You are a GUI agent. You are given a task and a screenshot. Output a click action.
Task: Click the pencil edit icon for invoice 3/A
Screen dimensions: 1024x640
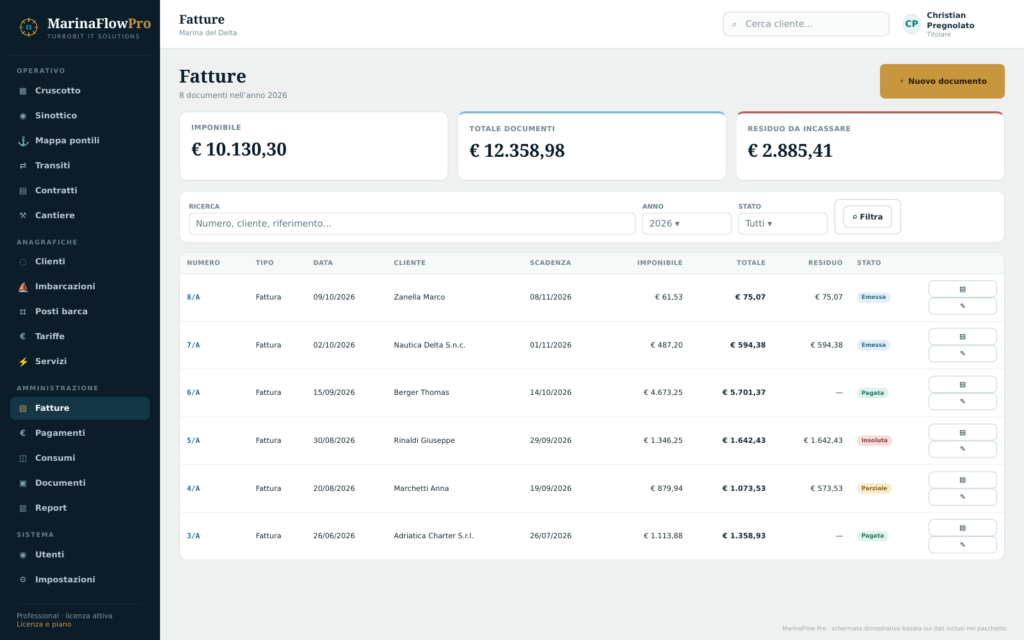click(962, 545)
